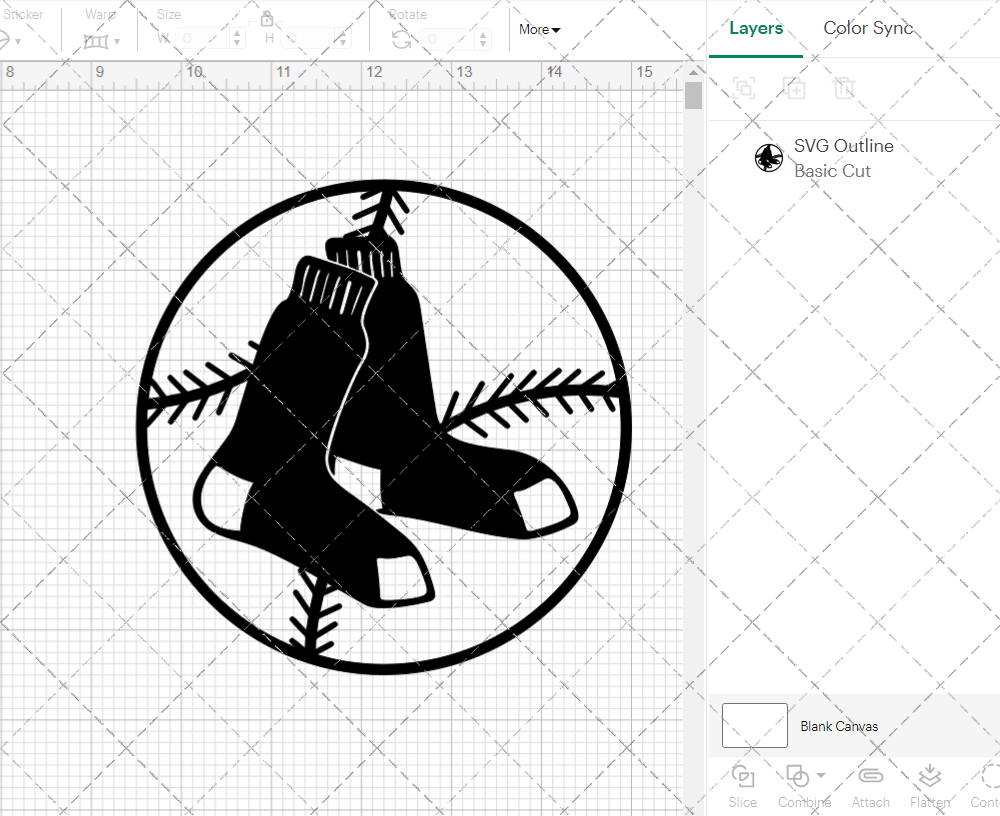Screen dimensions: 1000x816
Task: Open the More dropdown menu
Action: pos(538,30)
